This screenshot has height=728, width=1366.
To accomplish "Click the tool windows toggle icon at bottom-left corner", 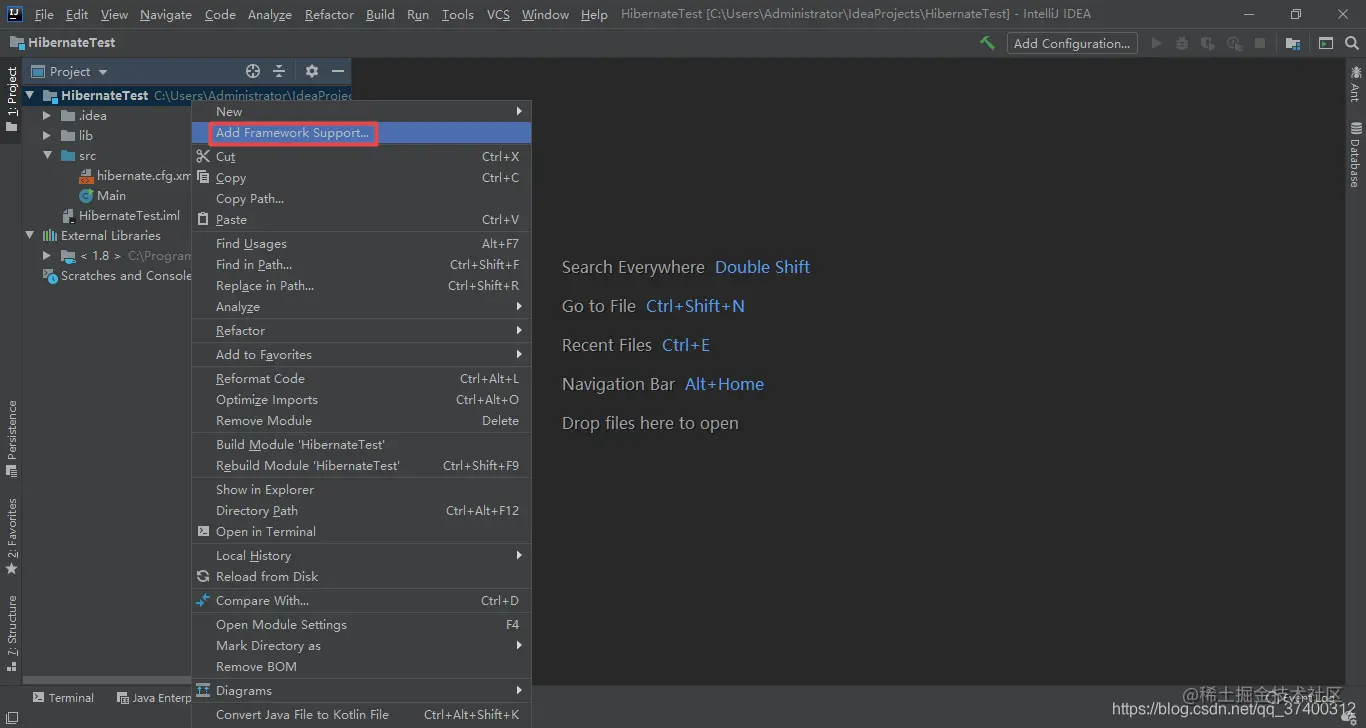I will click(10, 718).
